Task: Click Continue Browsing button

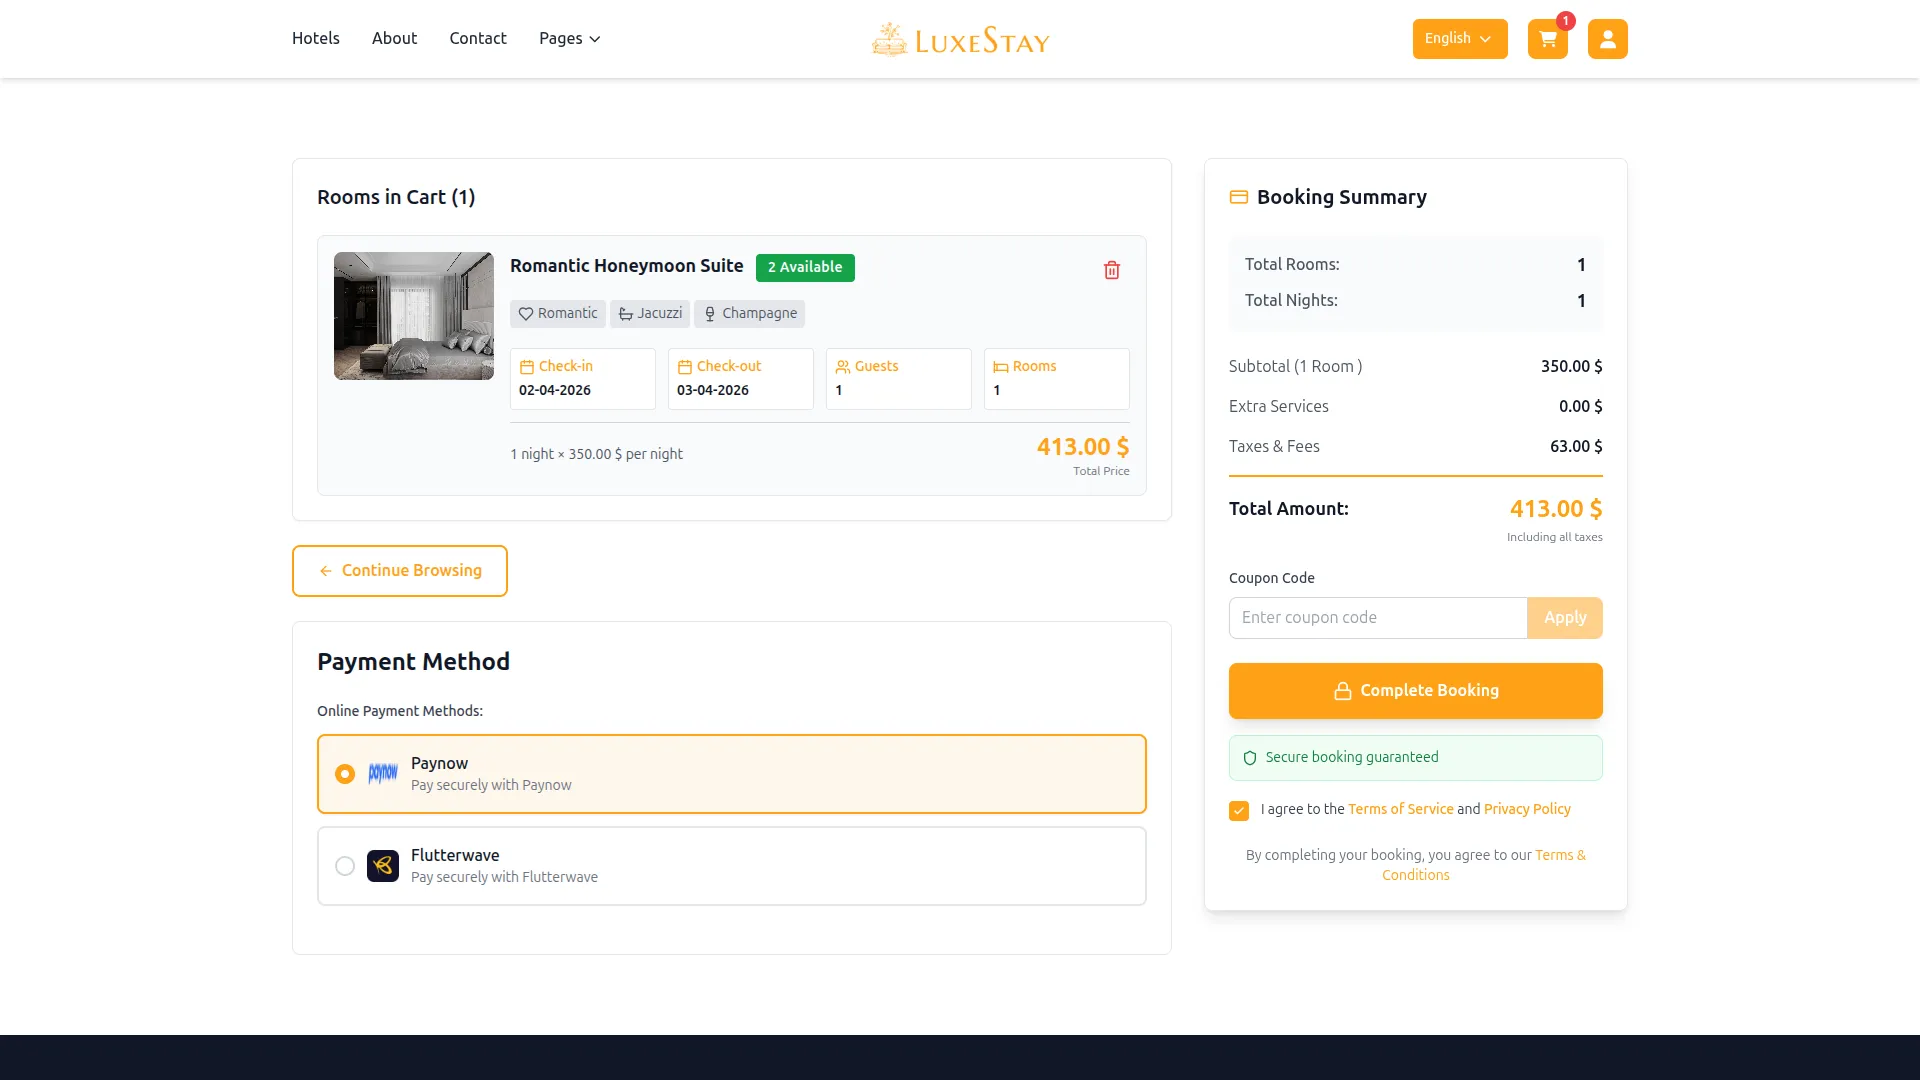Action: (x=400, y=571)
